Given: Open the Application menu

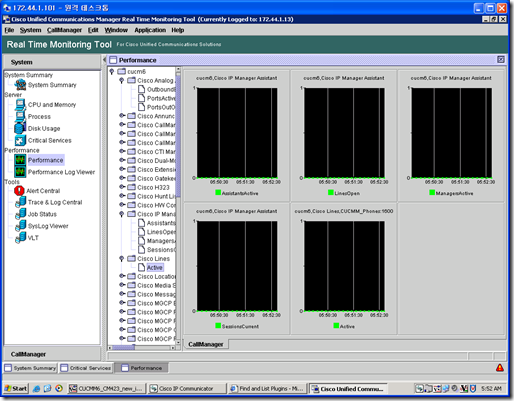Looking at the screenshot, I should [150, 30].
